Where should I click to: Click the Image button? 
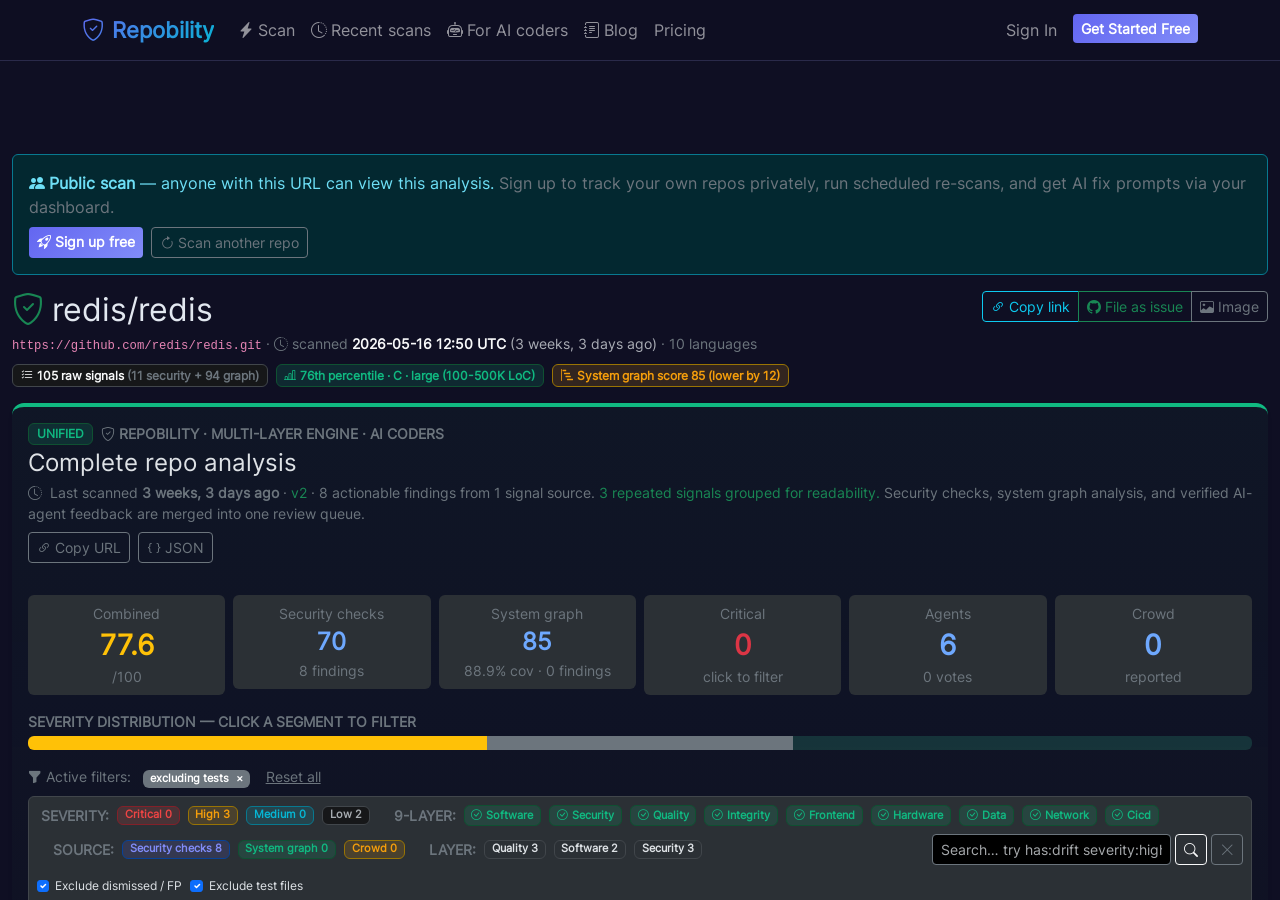coord(1229,307)
